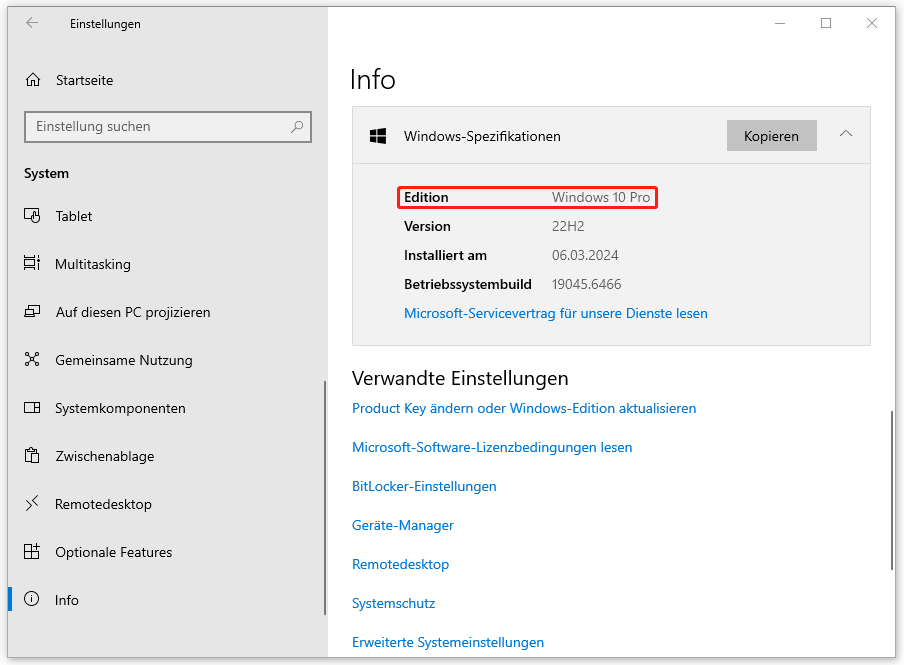Open Erweiterte Systemeinstellungen
Screen dimensions: 904x665
tap(447, 642)
